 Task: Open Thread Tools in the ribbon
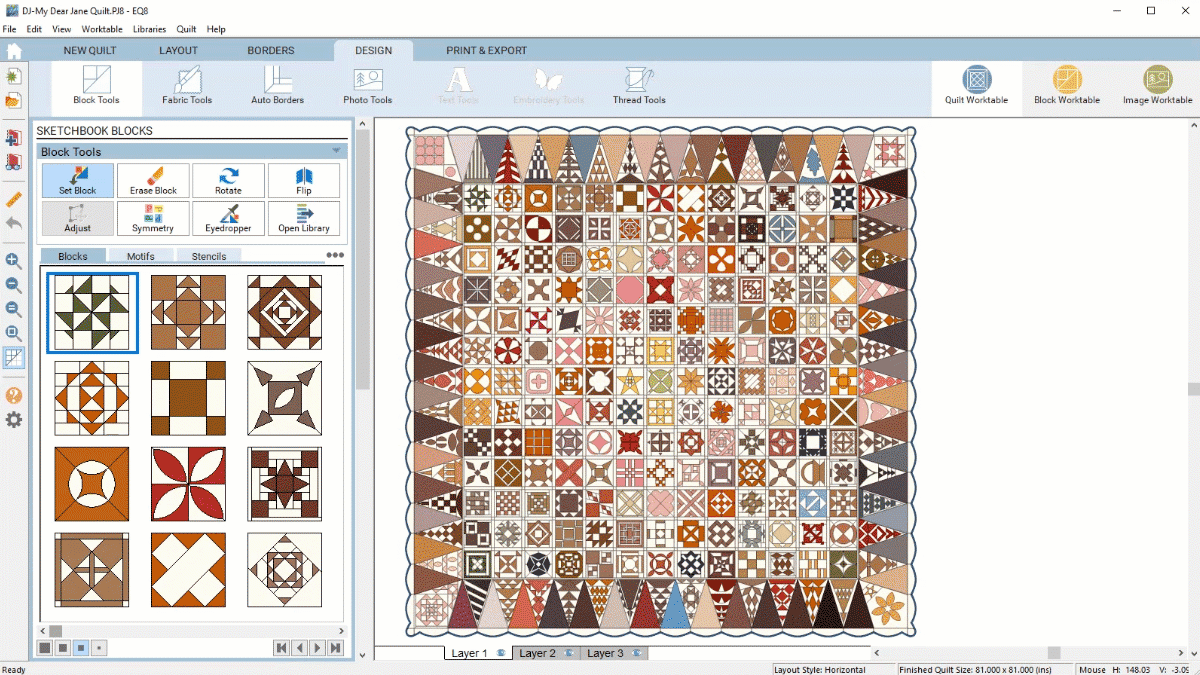[x=639, y=85]
